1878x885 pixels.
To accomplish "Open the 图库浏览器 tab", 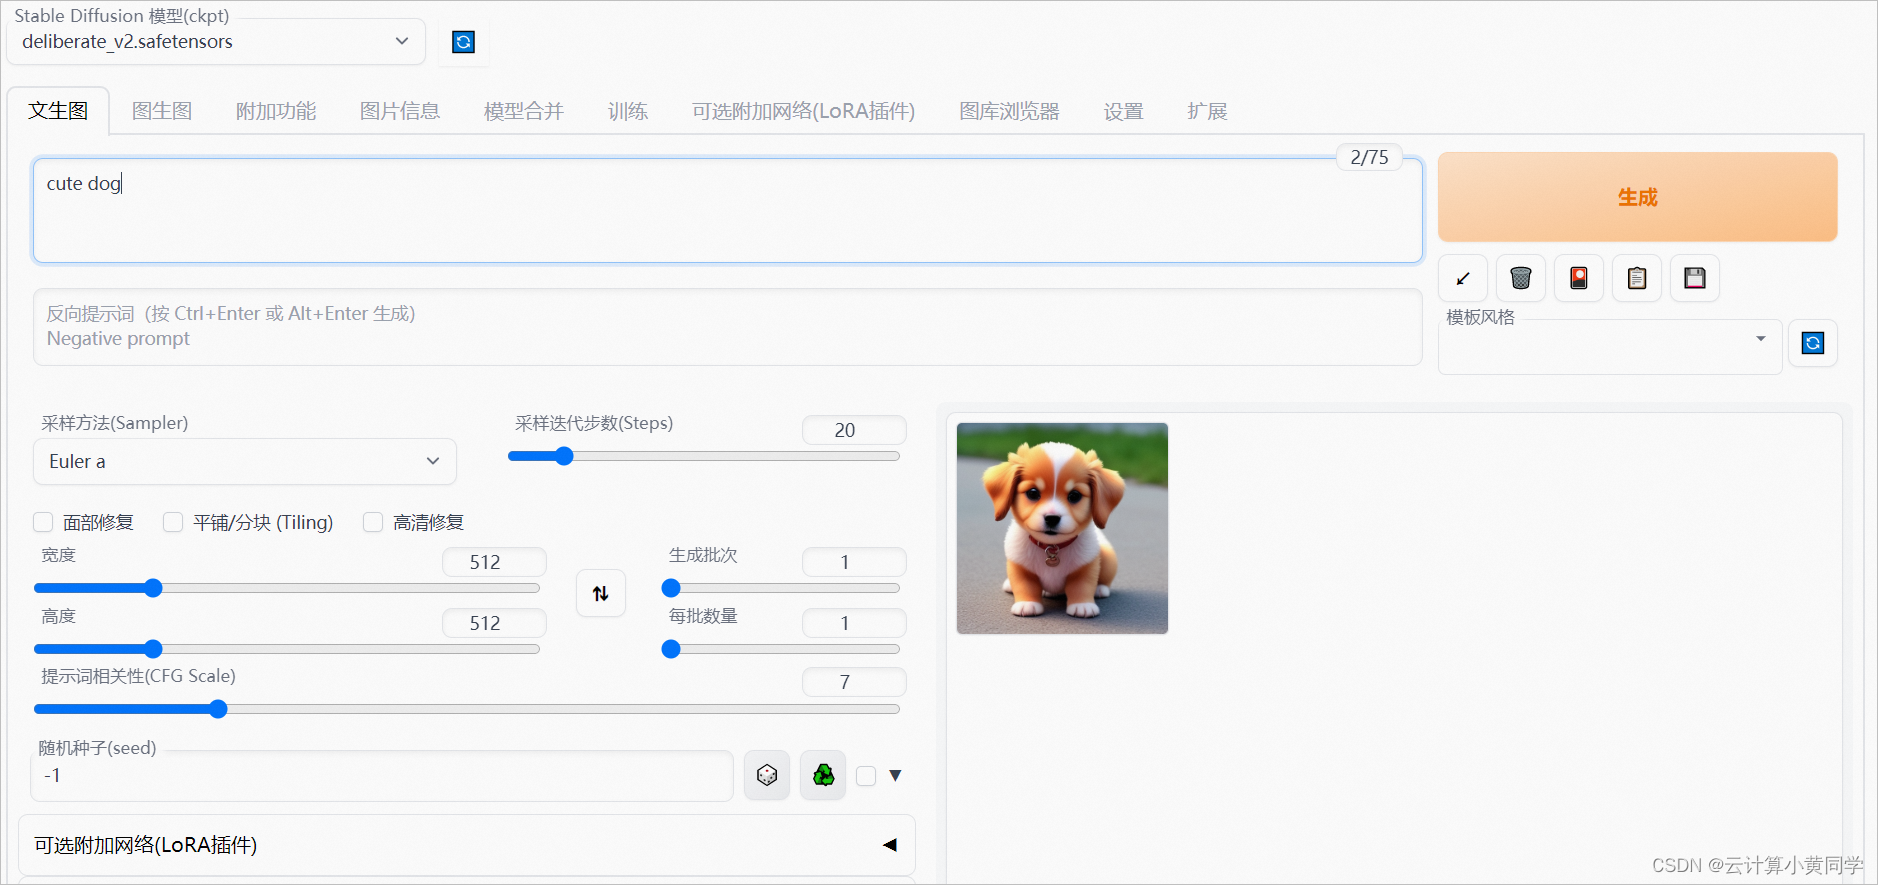I will click(x=1009, y=111).
